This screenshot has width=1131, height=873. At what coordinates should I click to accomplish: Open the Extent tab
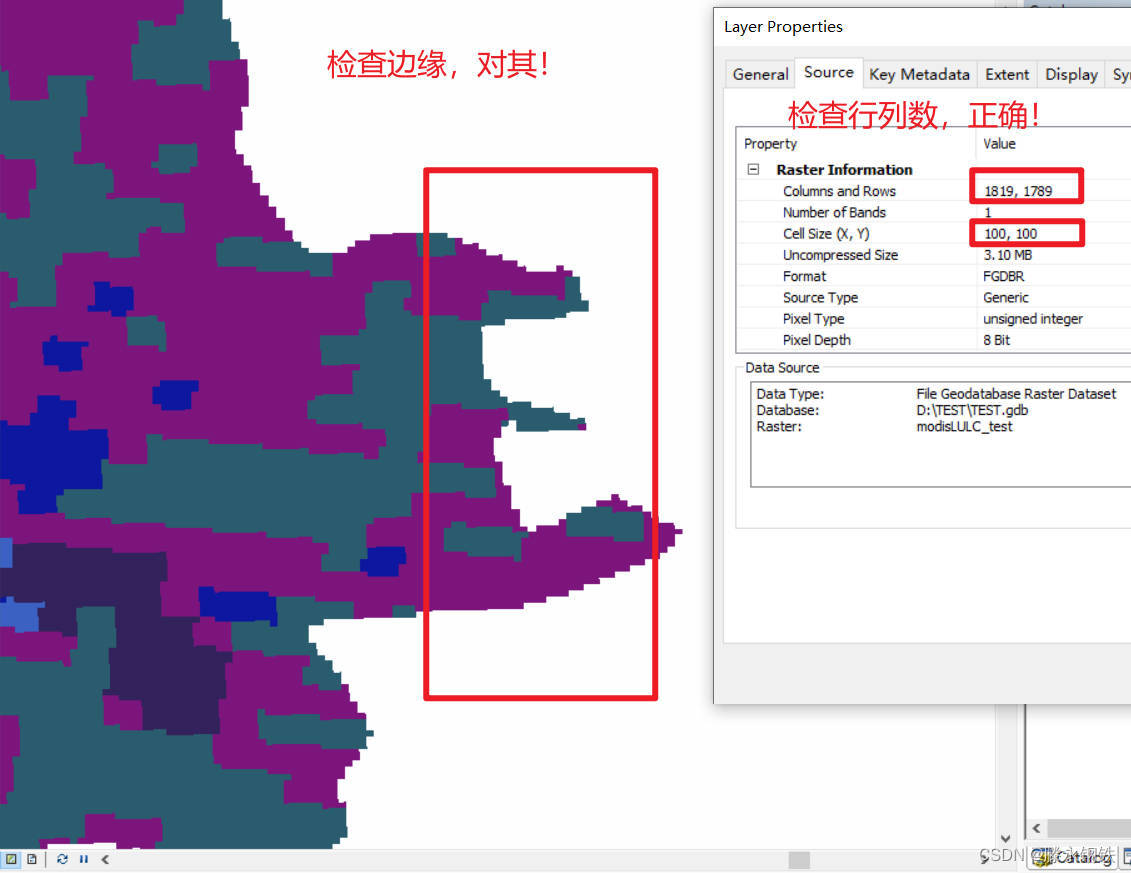point(1006,73)
